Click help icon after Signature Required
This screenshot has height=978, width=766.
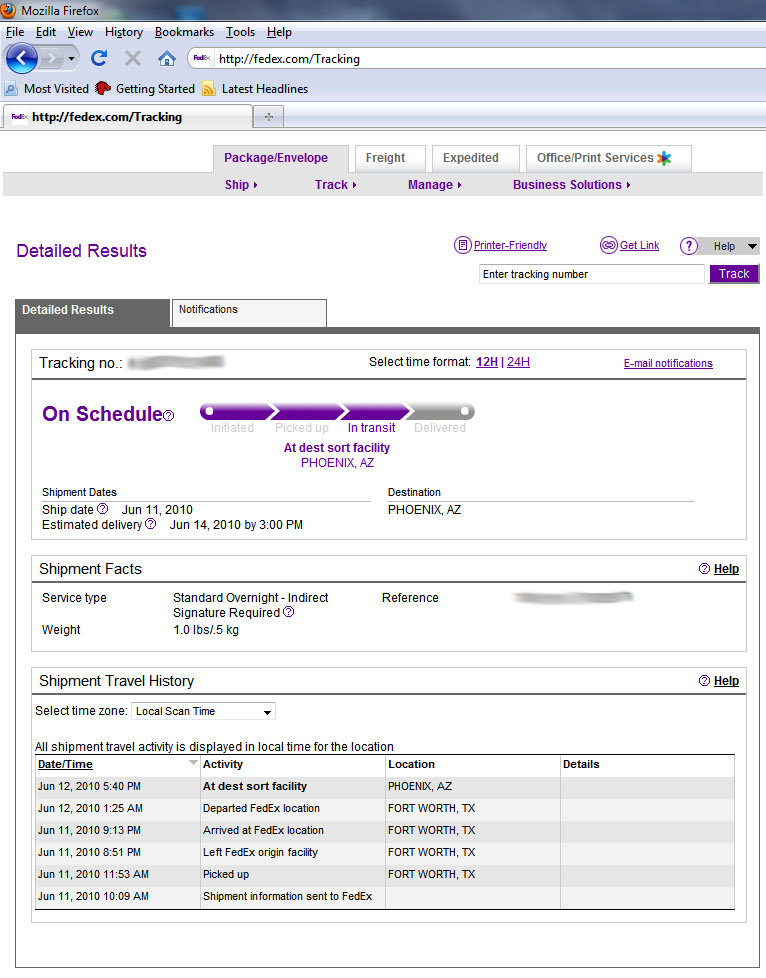tap(289, 612)
